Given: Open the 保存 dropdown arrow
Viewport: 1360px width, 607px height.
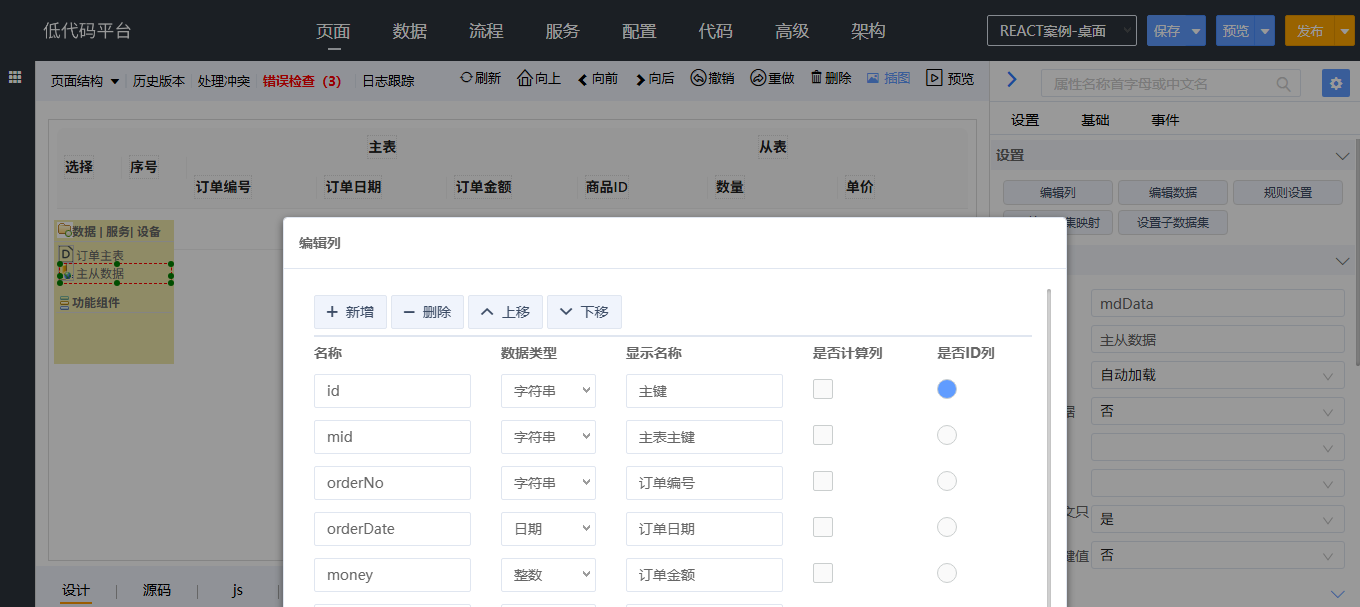Looking at the screenshot, I should [1196, 31].
